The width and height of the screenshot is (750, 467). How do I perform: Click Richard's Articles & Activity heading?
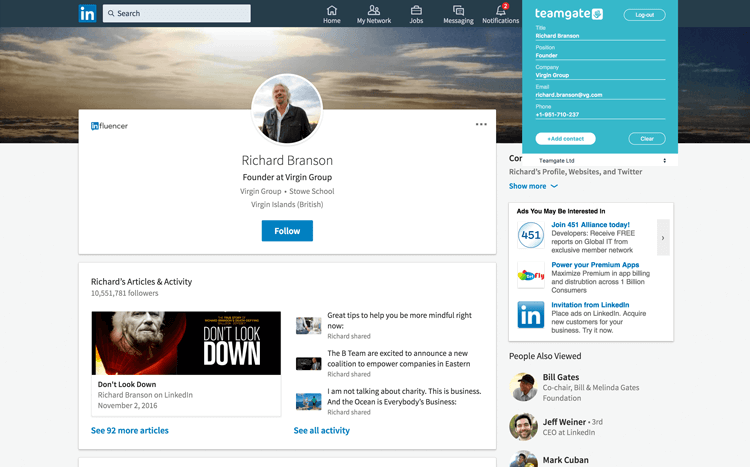point(141,282)
